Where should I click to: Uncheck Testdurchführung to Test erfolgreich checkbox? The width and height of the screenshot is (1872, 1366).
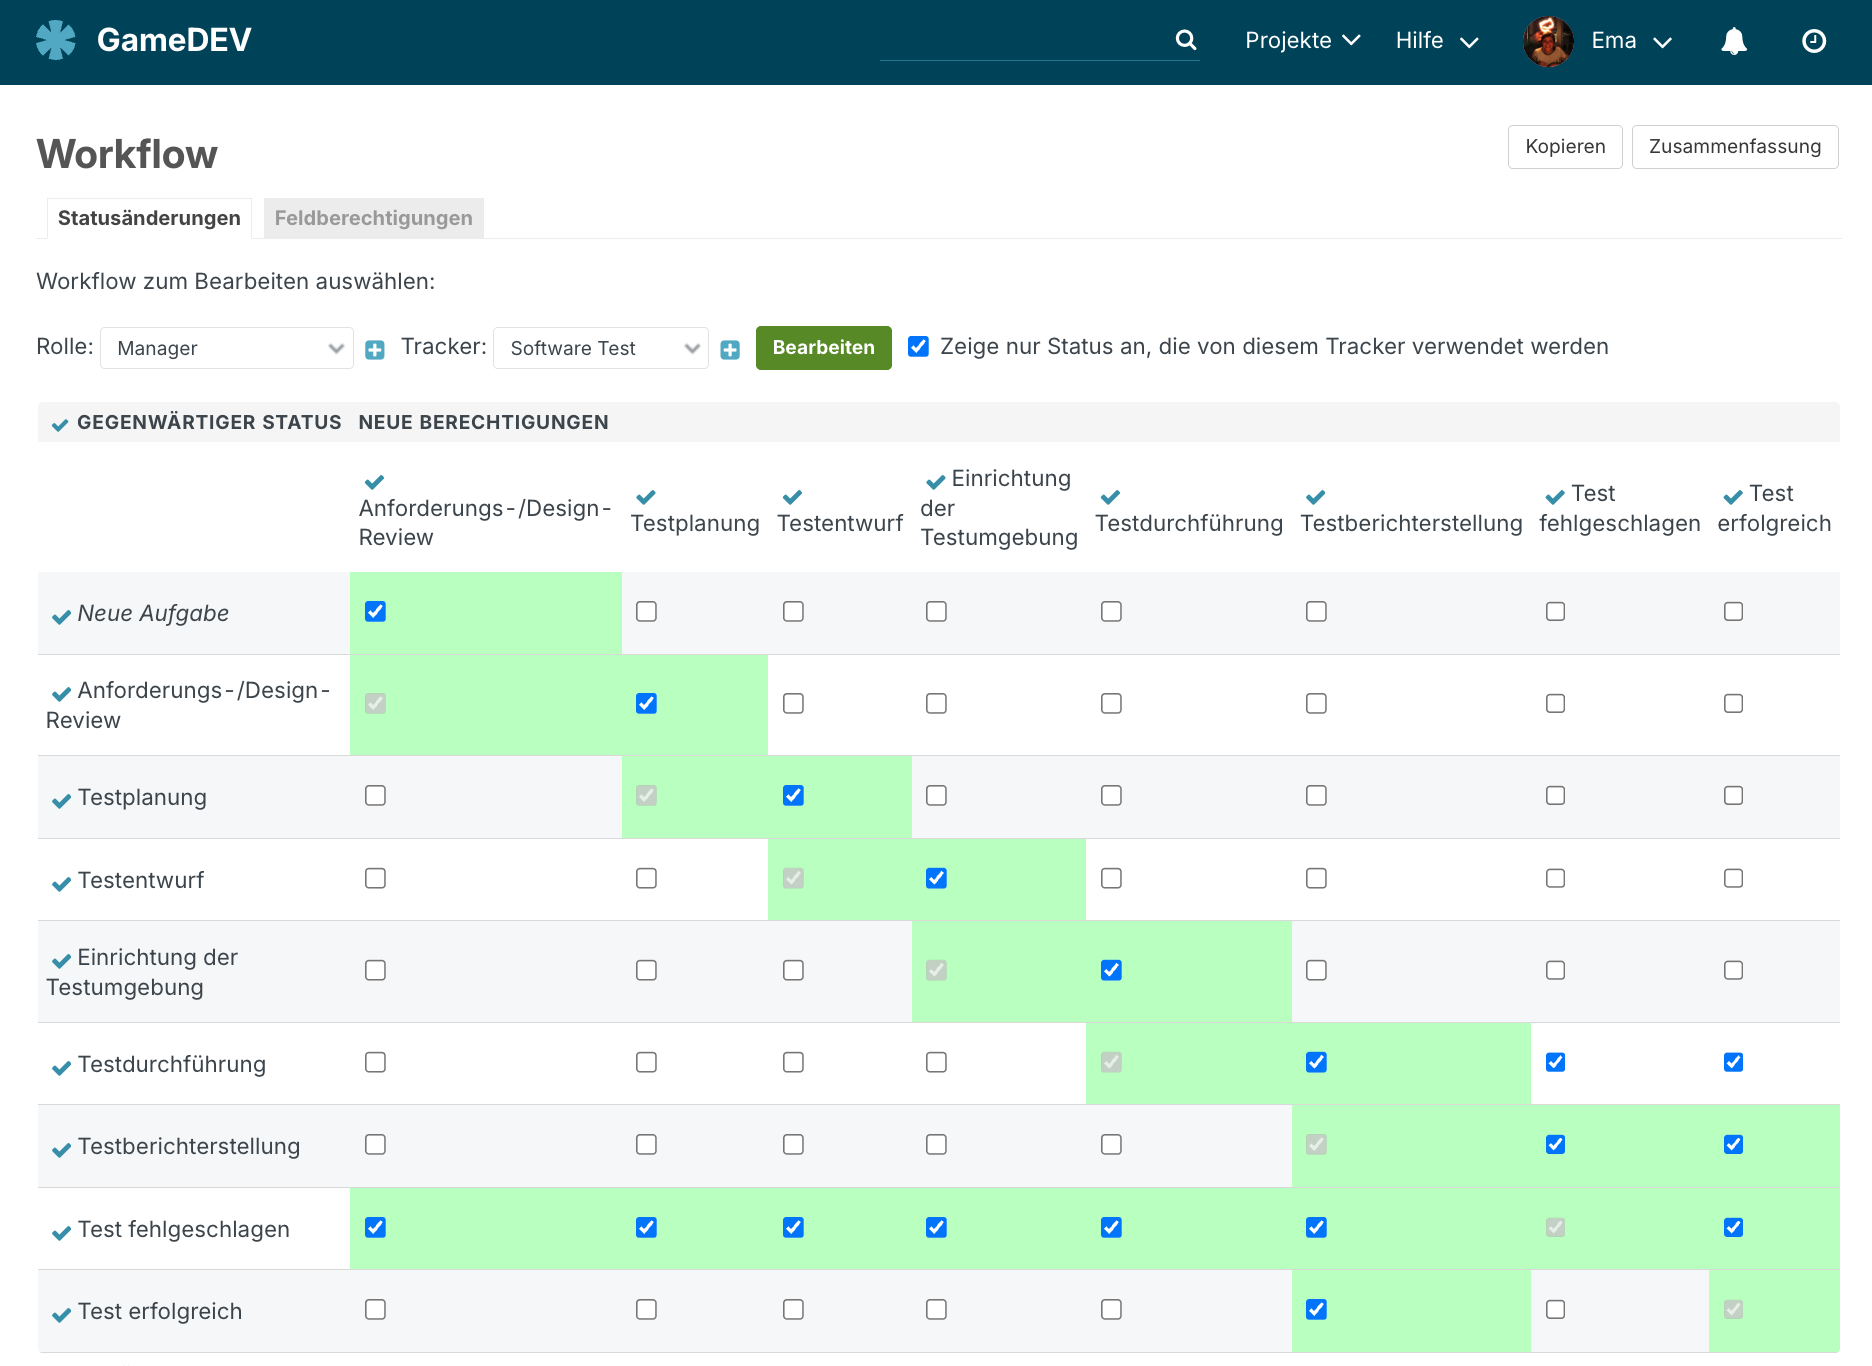coord(1733,1062)
